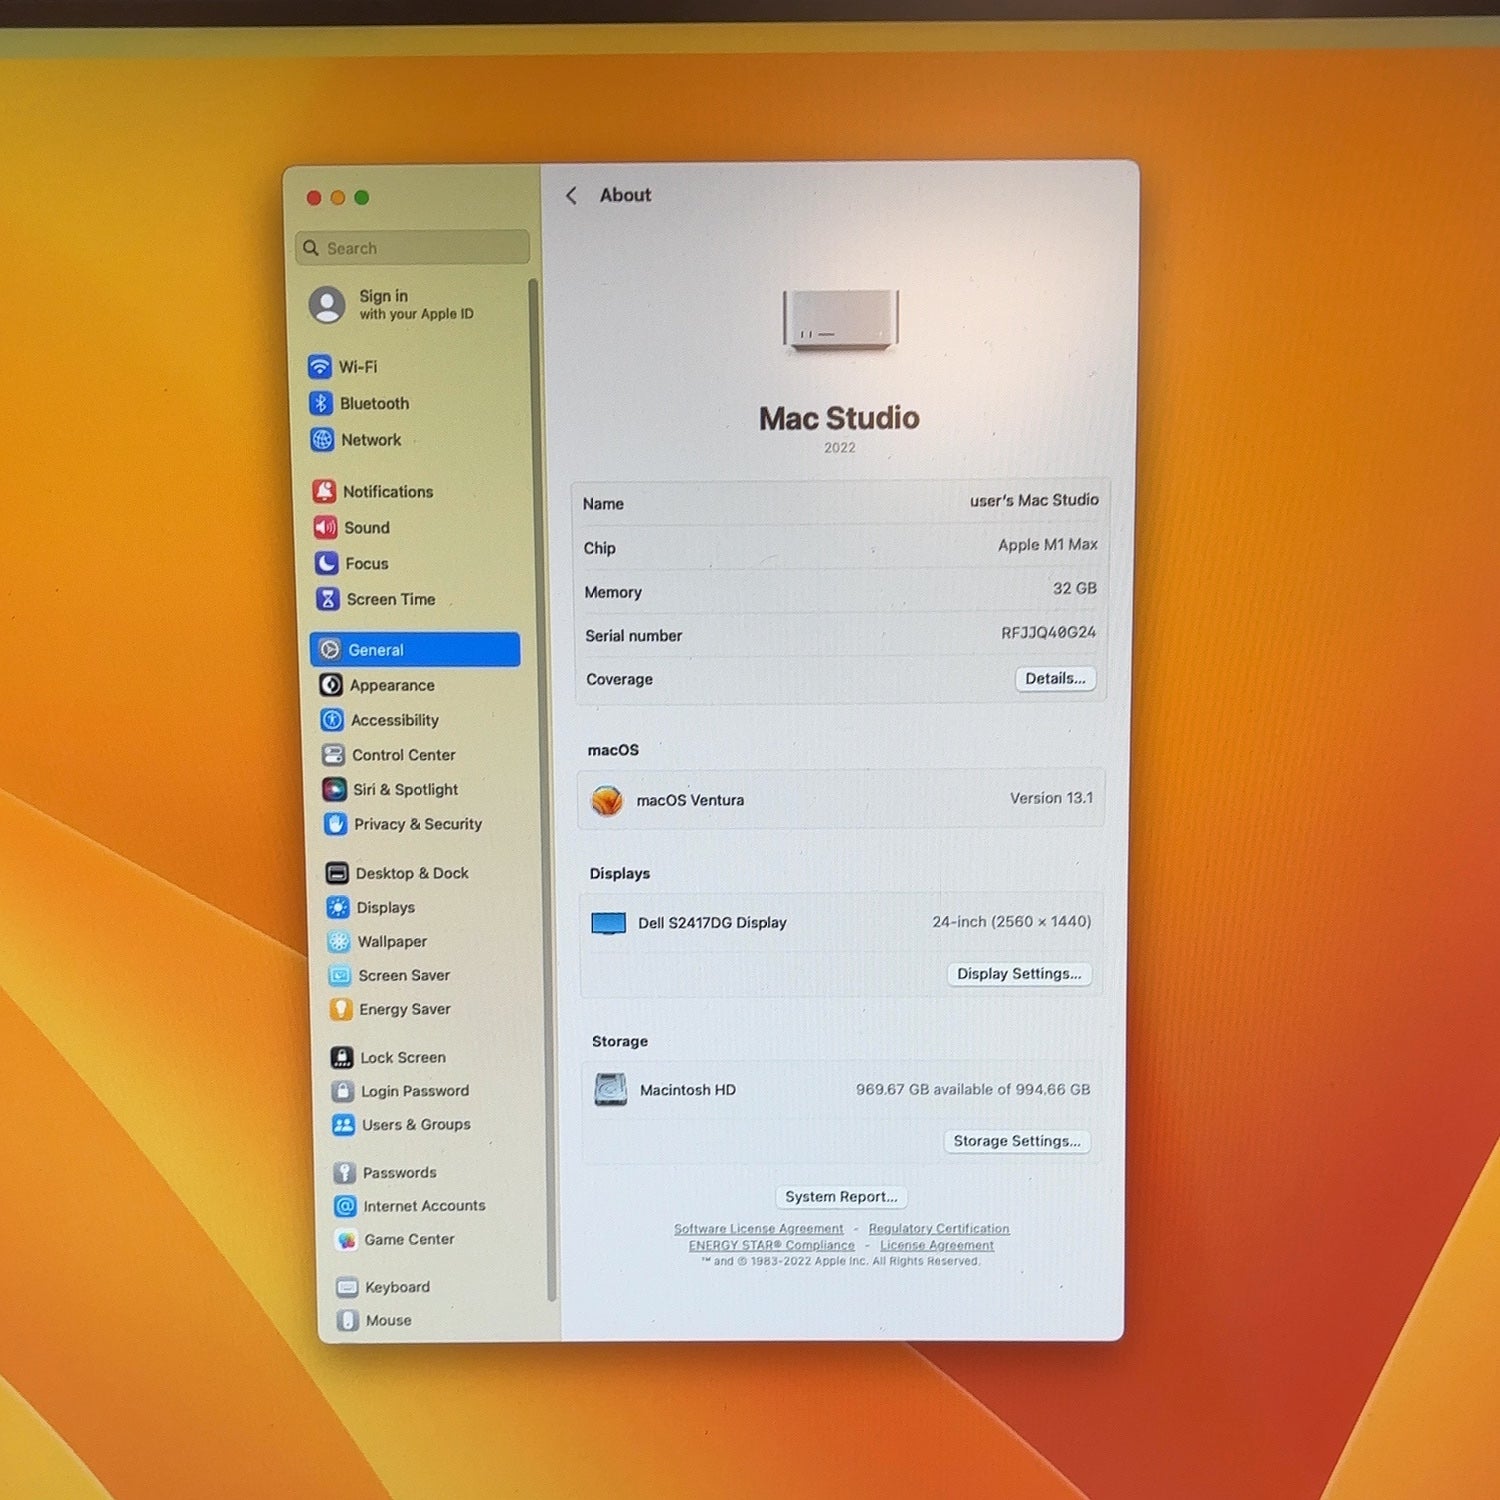Image resolution: width=1500 pixels, height=1500 pixels.
Task: Click the Dell display monitor icon
Action: [609, 923]
